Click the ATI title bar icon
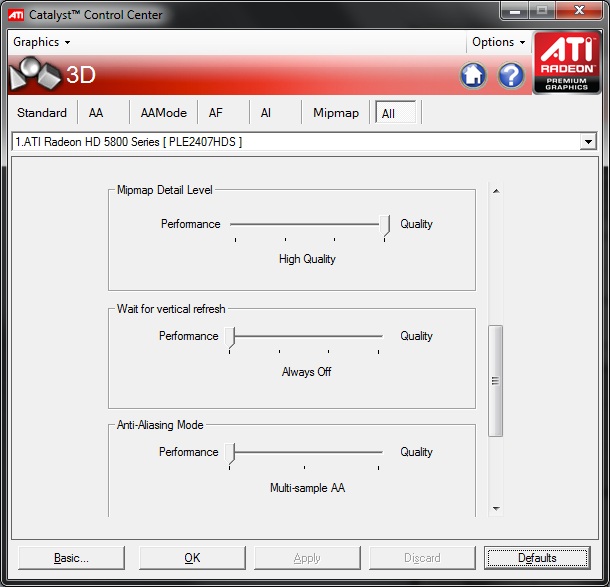The height and width of the screenshot is (587, 610). point(16,15)
